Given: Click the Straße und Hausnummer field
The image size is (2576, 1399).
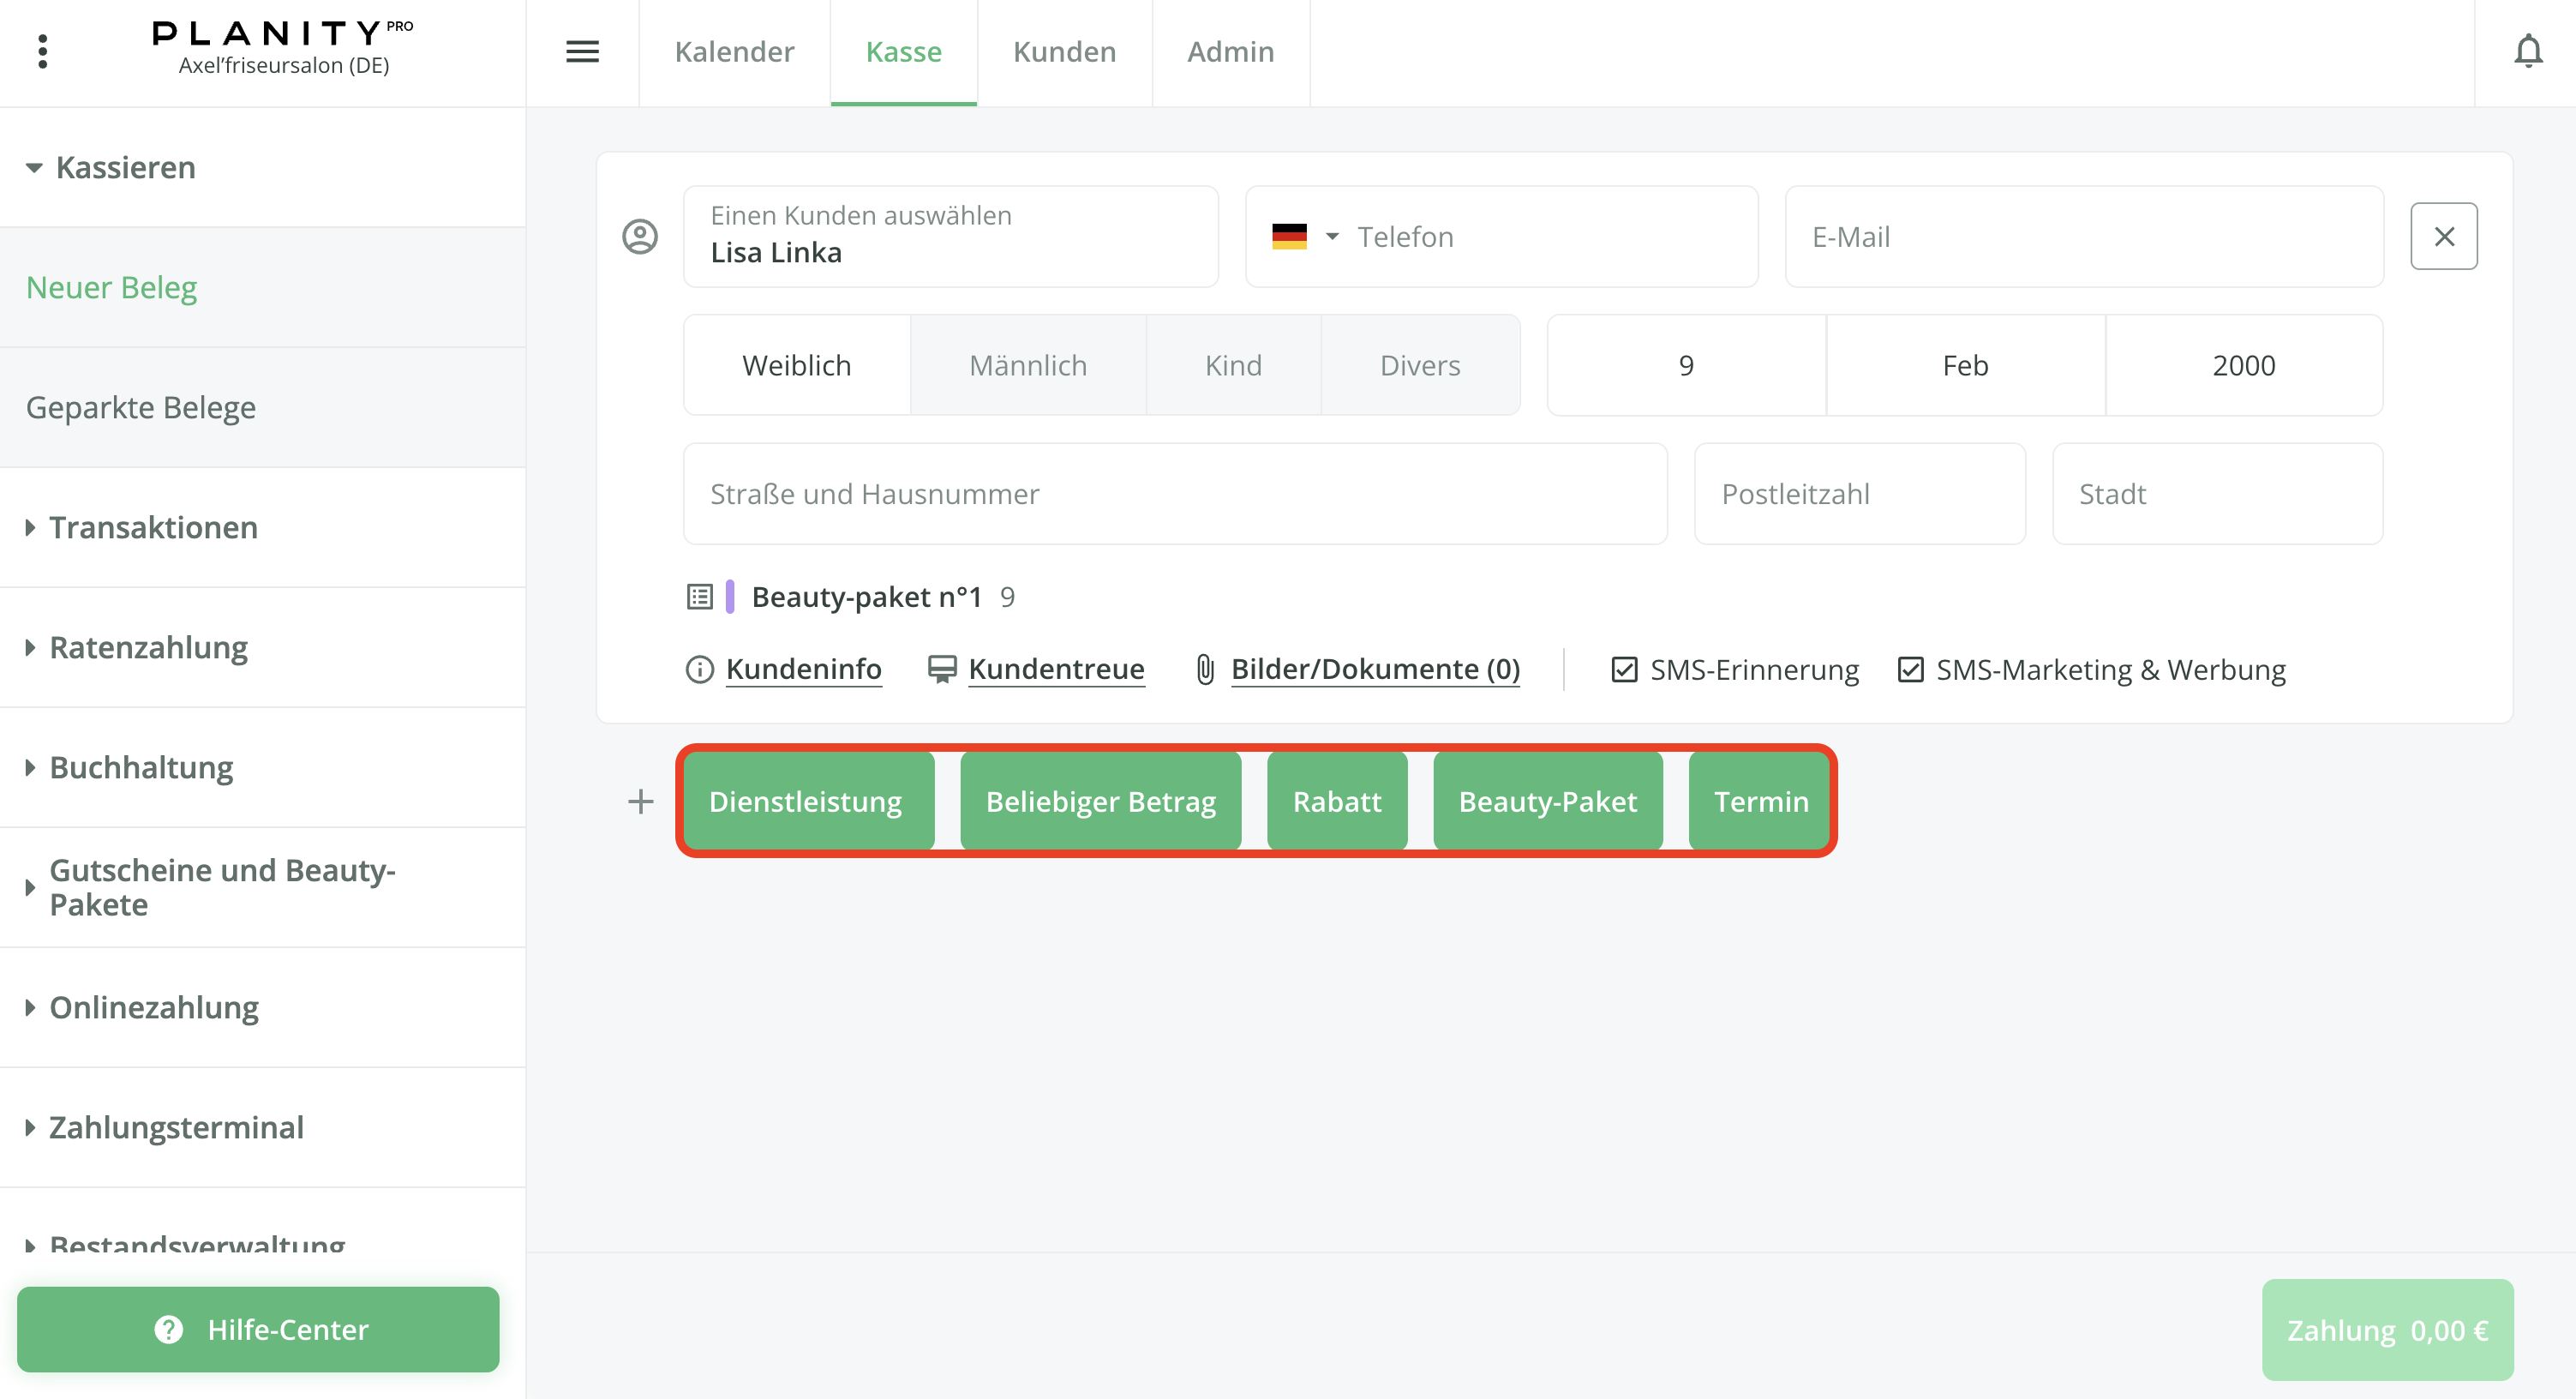Looking at the screenshot, I should pyautogui.click(x=1174, y=494).
